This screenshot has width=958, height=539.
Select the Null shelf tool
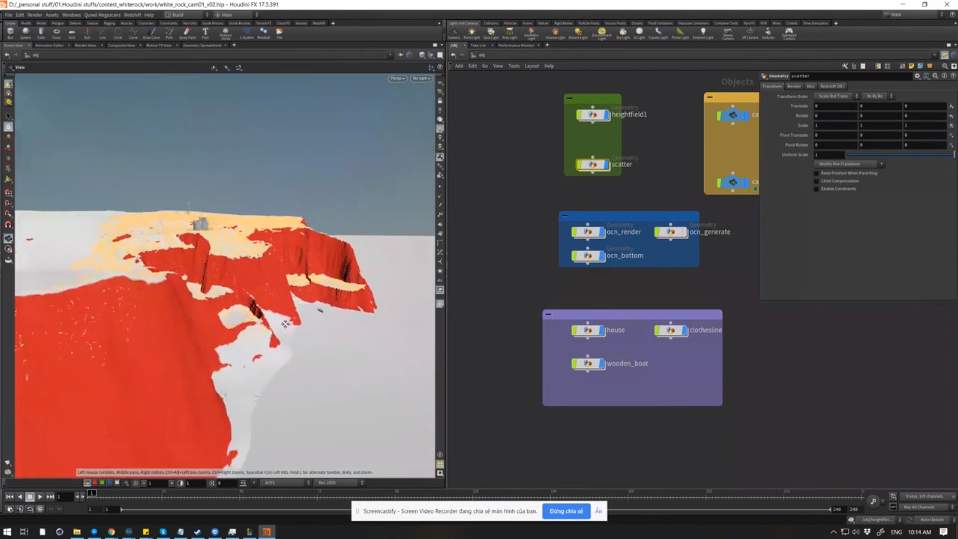87,33
